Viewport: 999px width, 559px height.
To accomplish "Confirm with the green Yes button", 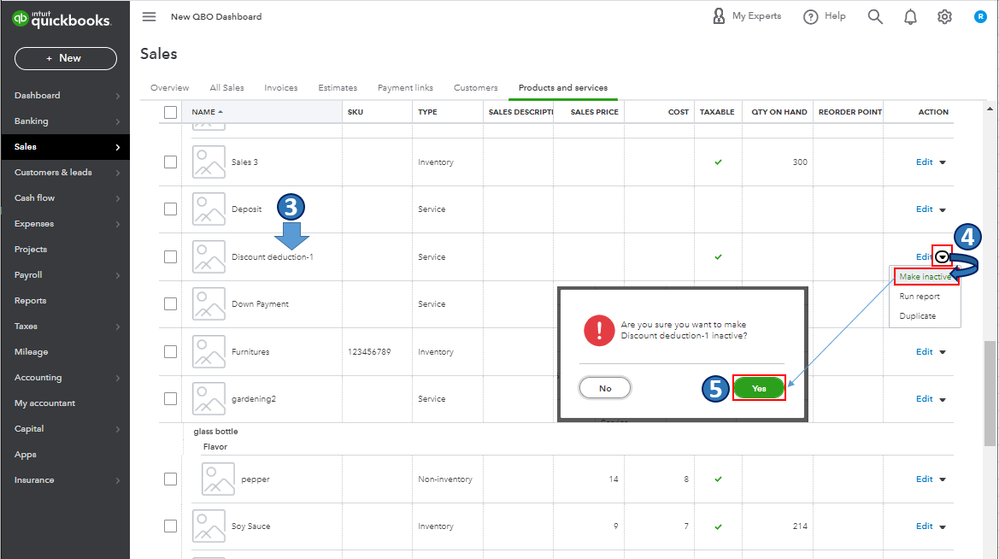I will [759, 388].
